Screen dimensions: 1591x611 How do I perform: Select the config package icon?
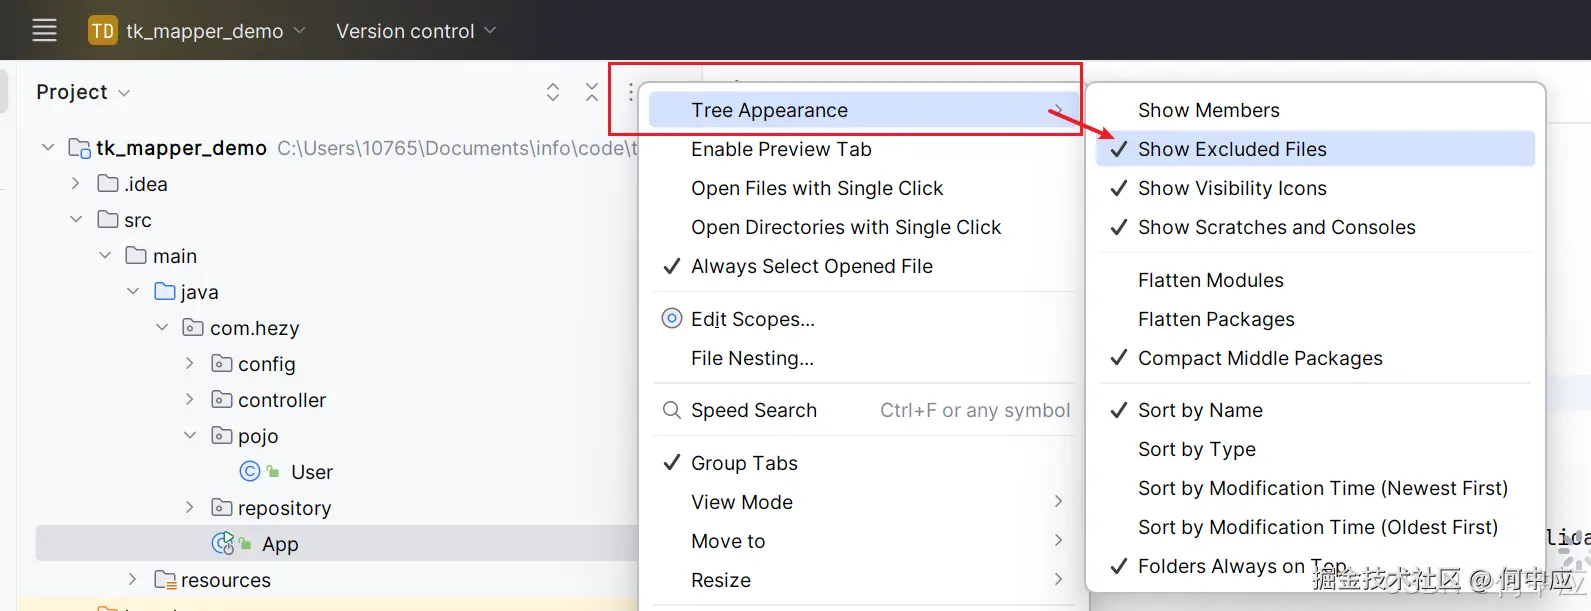(222, 364)
